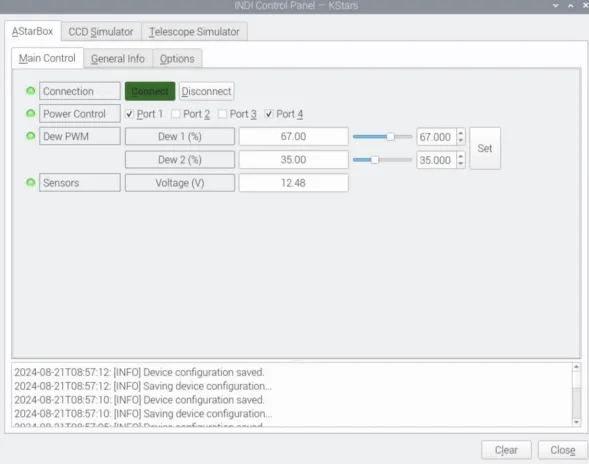Increase the Dew 1 spinbox value

(x=461, y=133)
